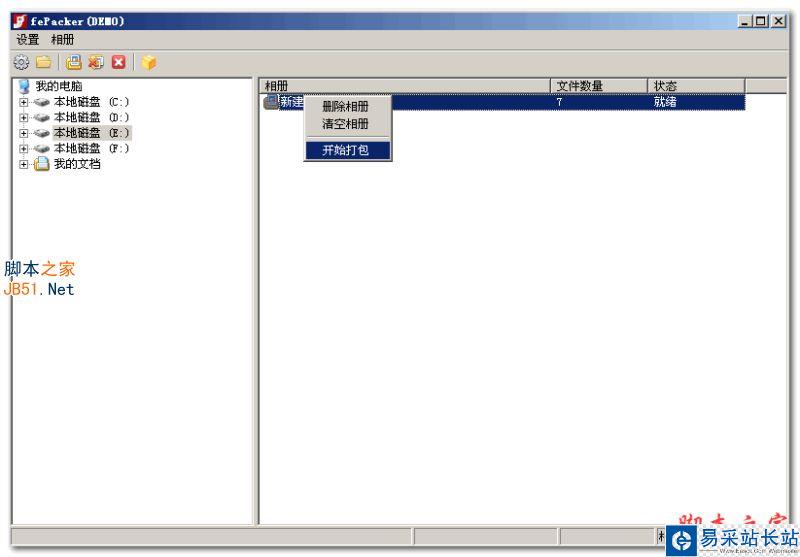800x557 pixels.
Task: Close the fePacker window
Action: [778, 21]
